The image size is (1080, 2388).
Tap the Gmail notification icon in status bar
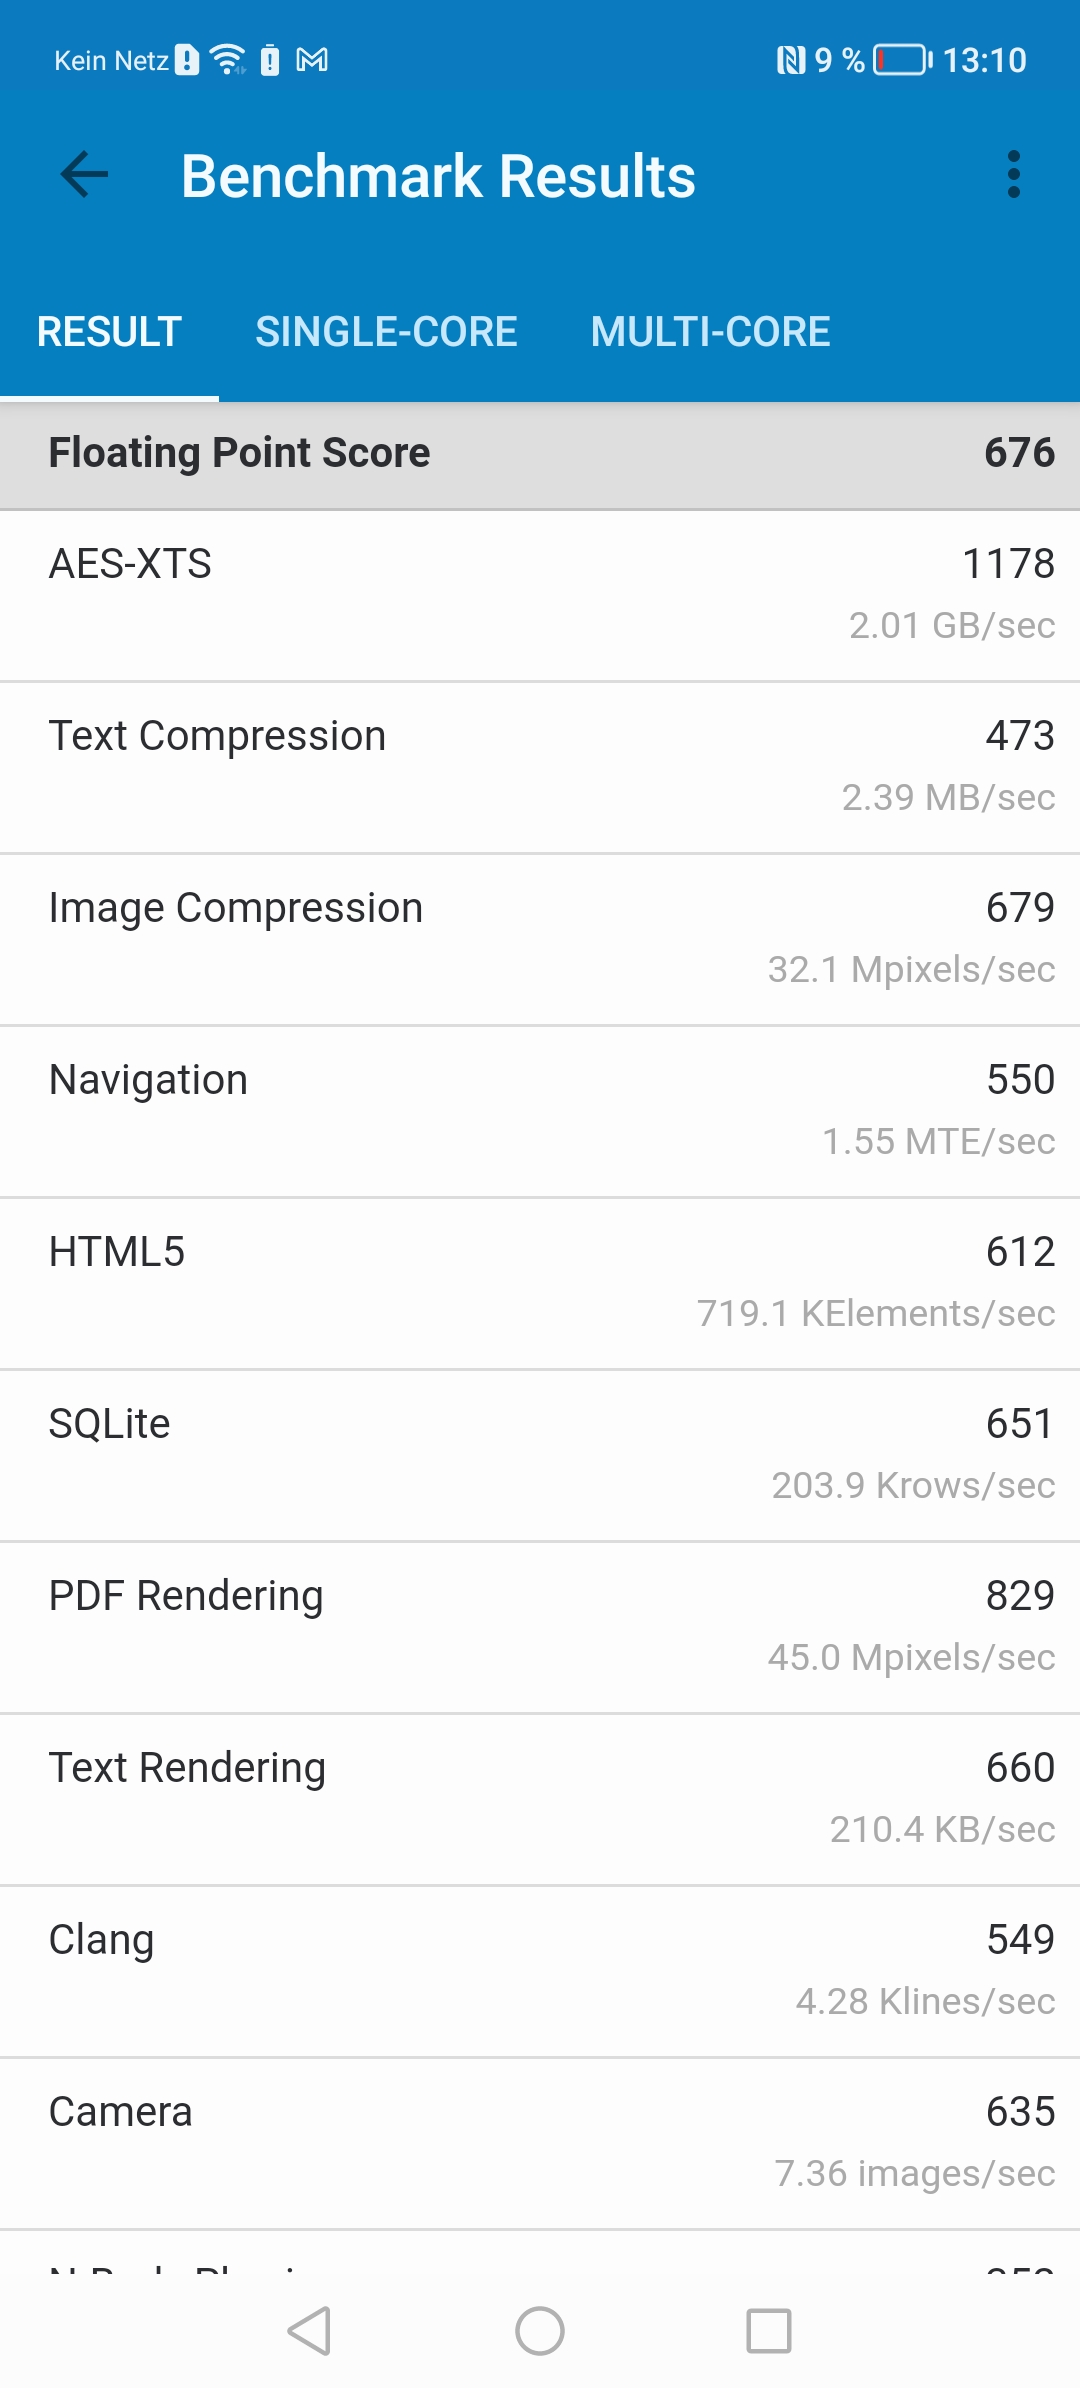pos(312,60)
